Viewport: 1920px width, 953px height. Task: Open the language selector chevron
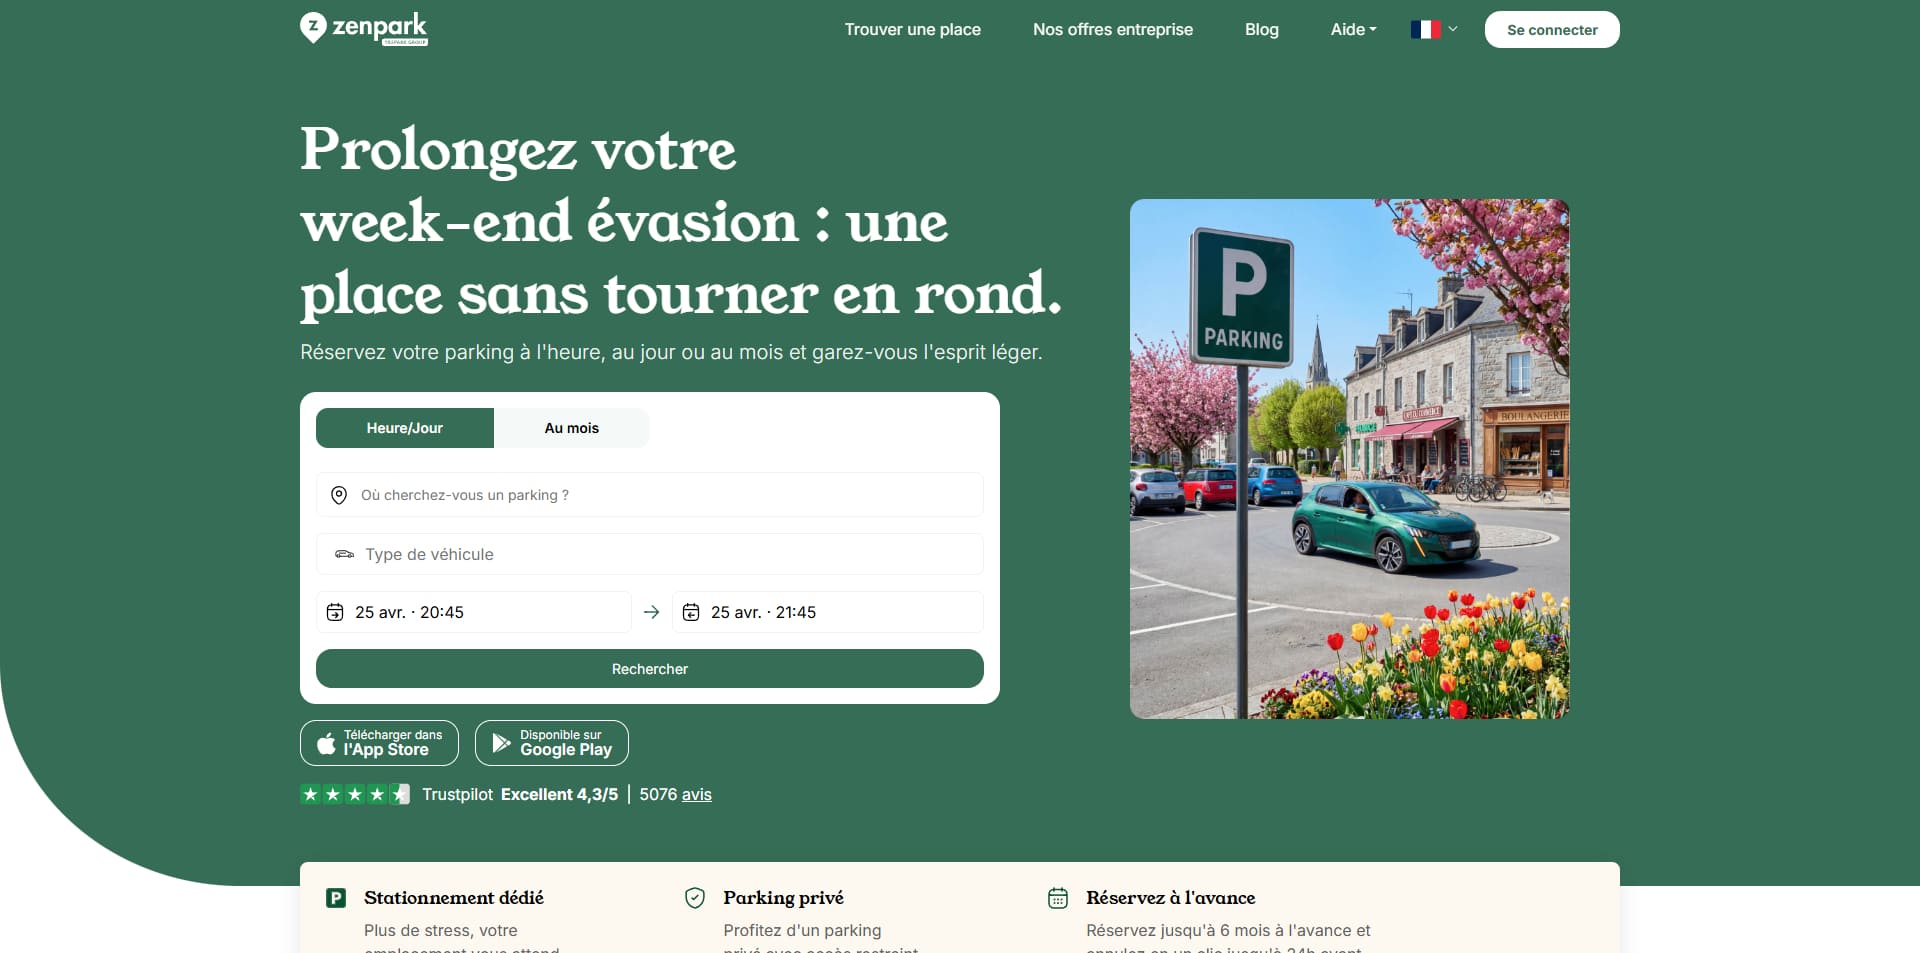[1453, 30]
